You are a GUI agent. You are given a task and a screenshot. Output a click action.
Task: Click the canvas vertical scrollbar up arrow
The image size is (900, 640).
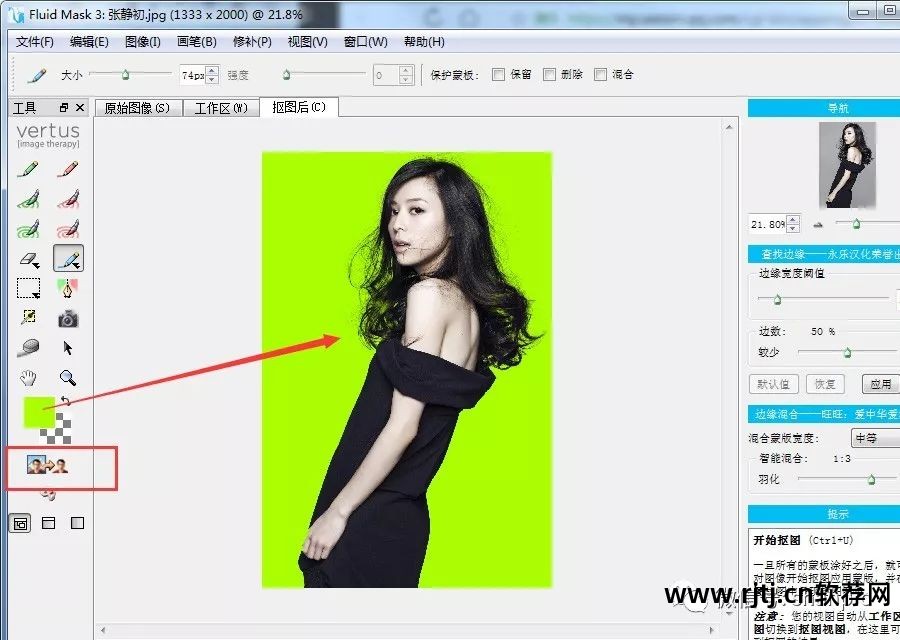click(x=729, y=127)
